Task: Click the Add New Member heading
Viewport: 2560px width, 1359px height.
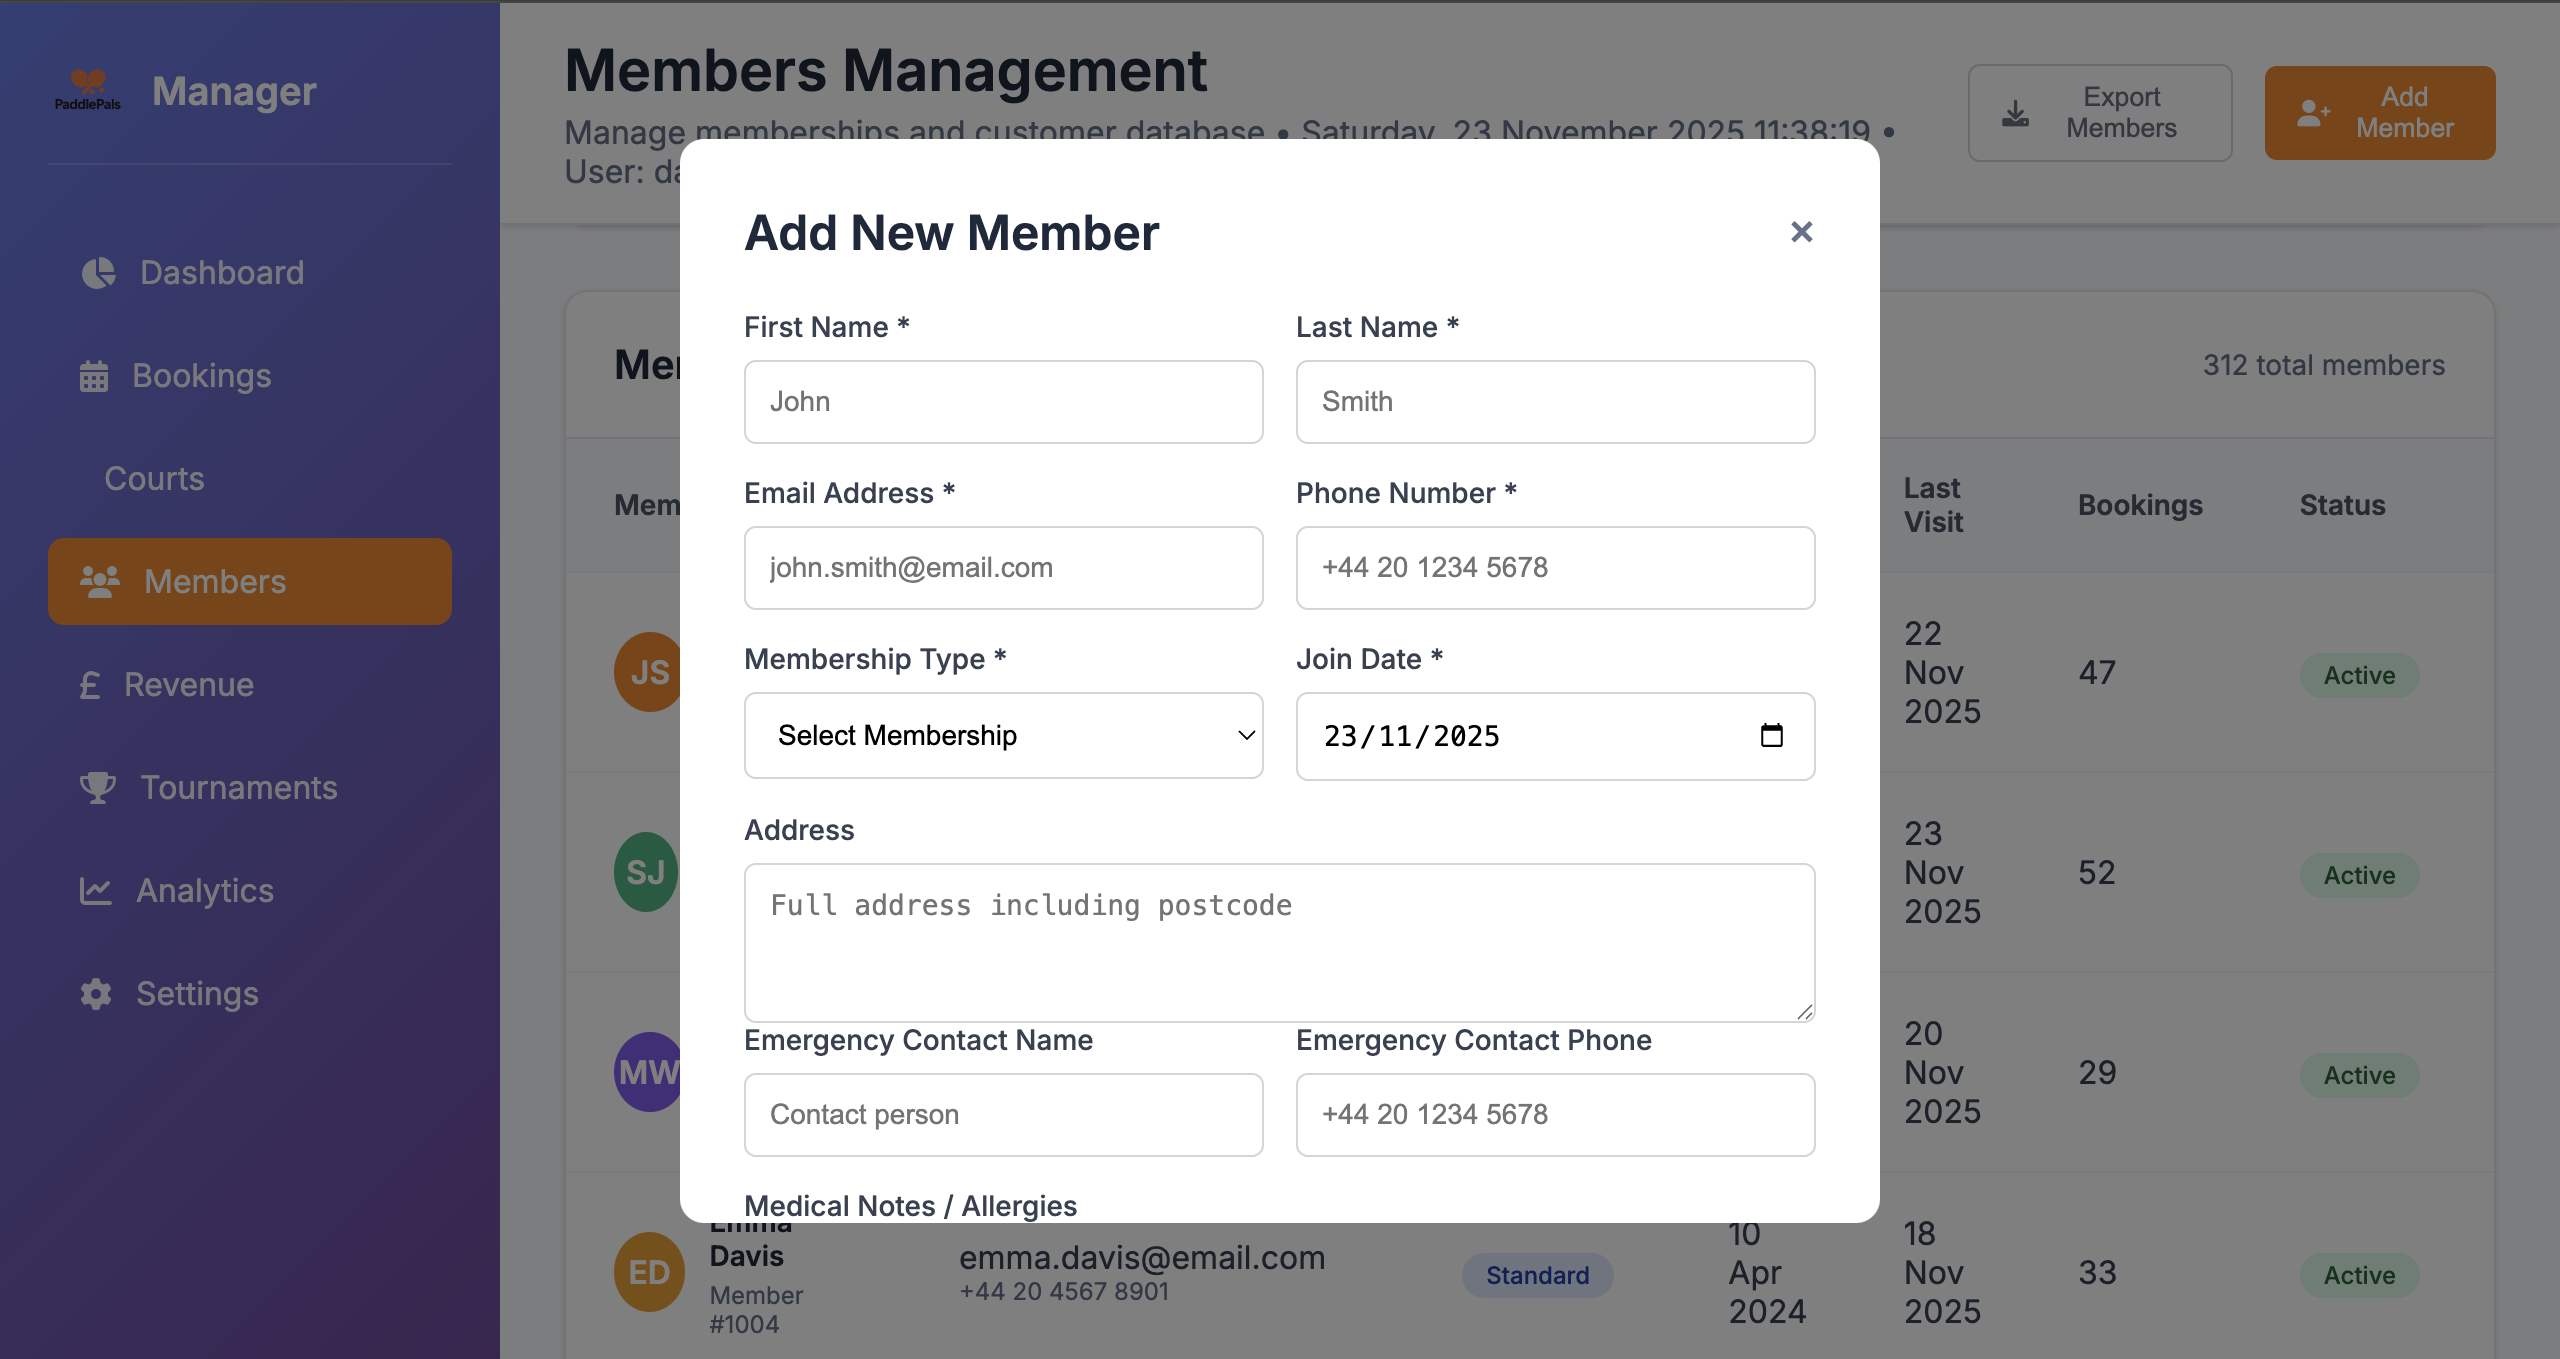Action: tap(951, 233)
